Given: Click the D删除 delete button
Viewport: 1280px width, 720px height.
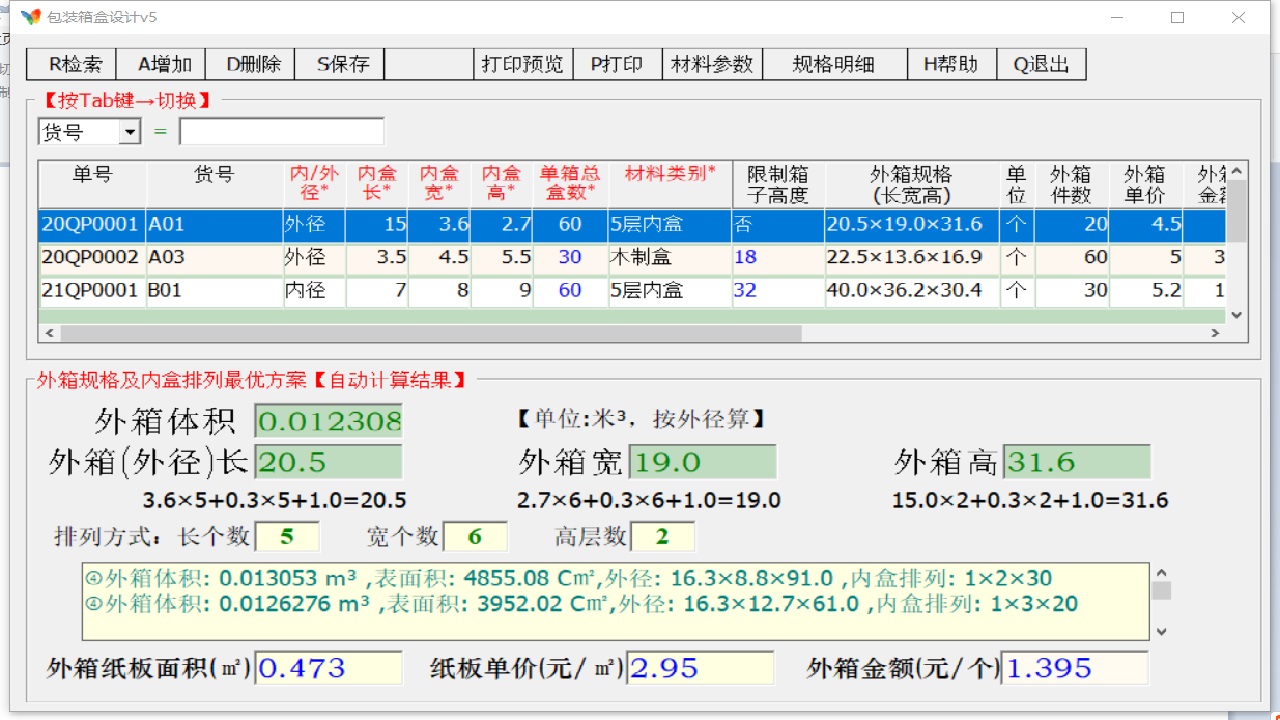Looking at the screenshot, I should [x=250, y=64].
